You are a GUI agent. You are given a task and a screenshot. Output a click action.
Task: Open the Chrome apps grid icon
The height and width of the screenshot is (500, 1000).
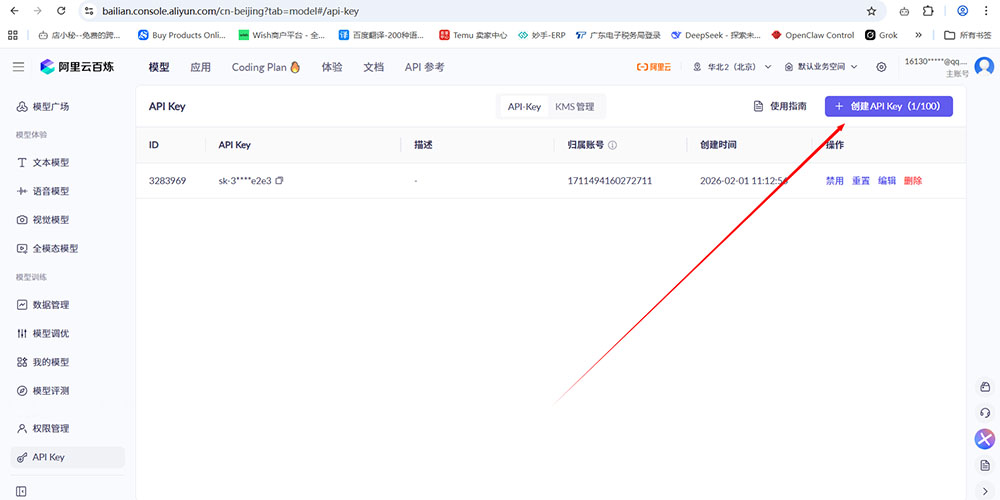coord(13,35)
